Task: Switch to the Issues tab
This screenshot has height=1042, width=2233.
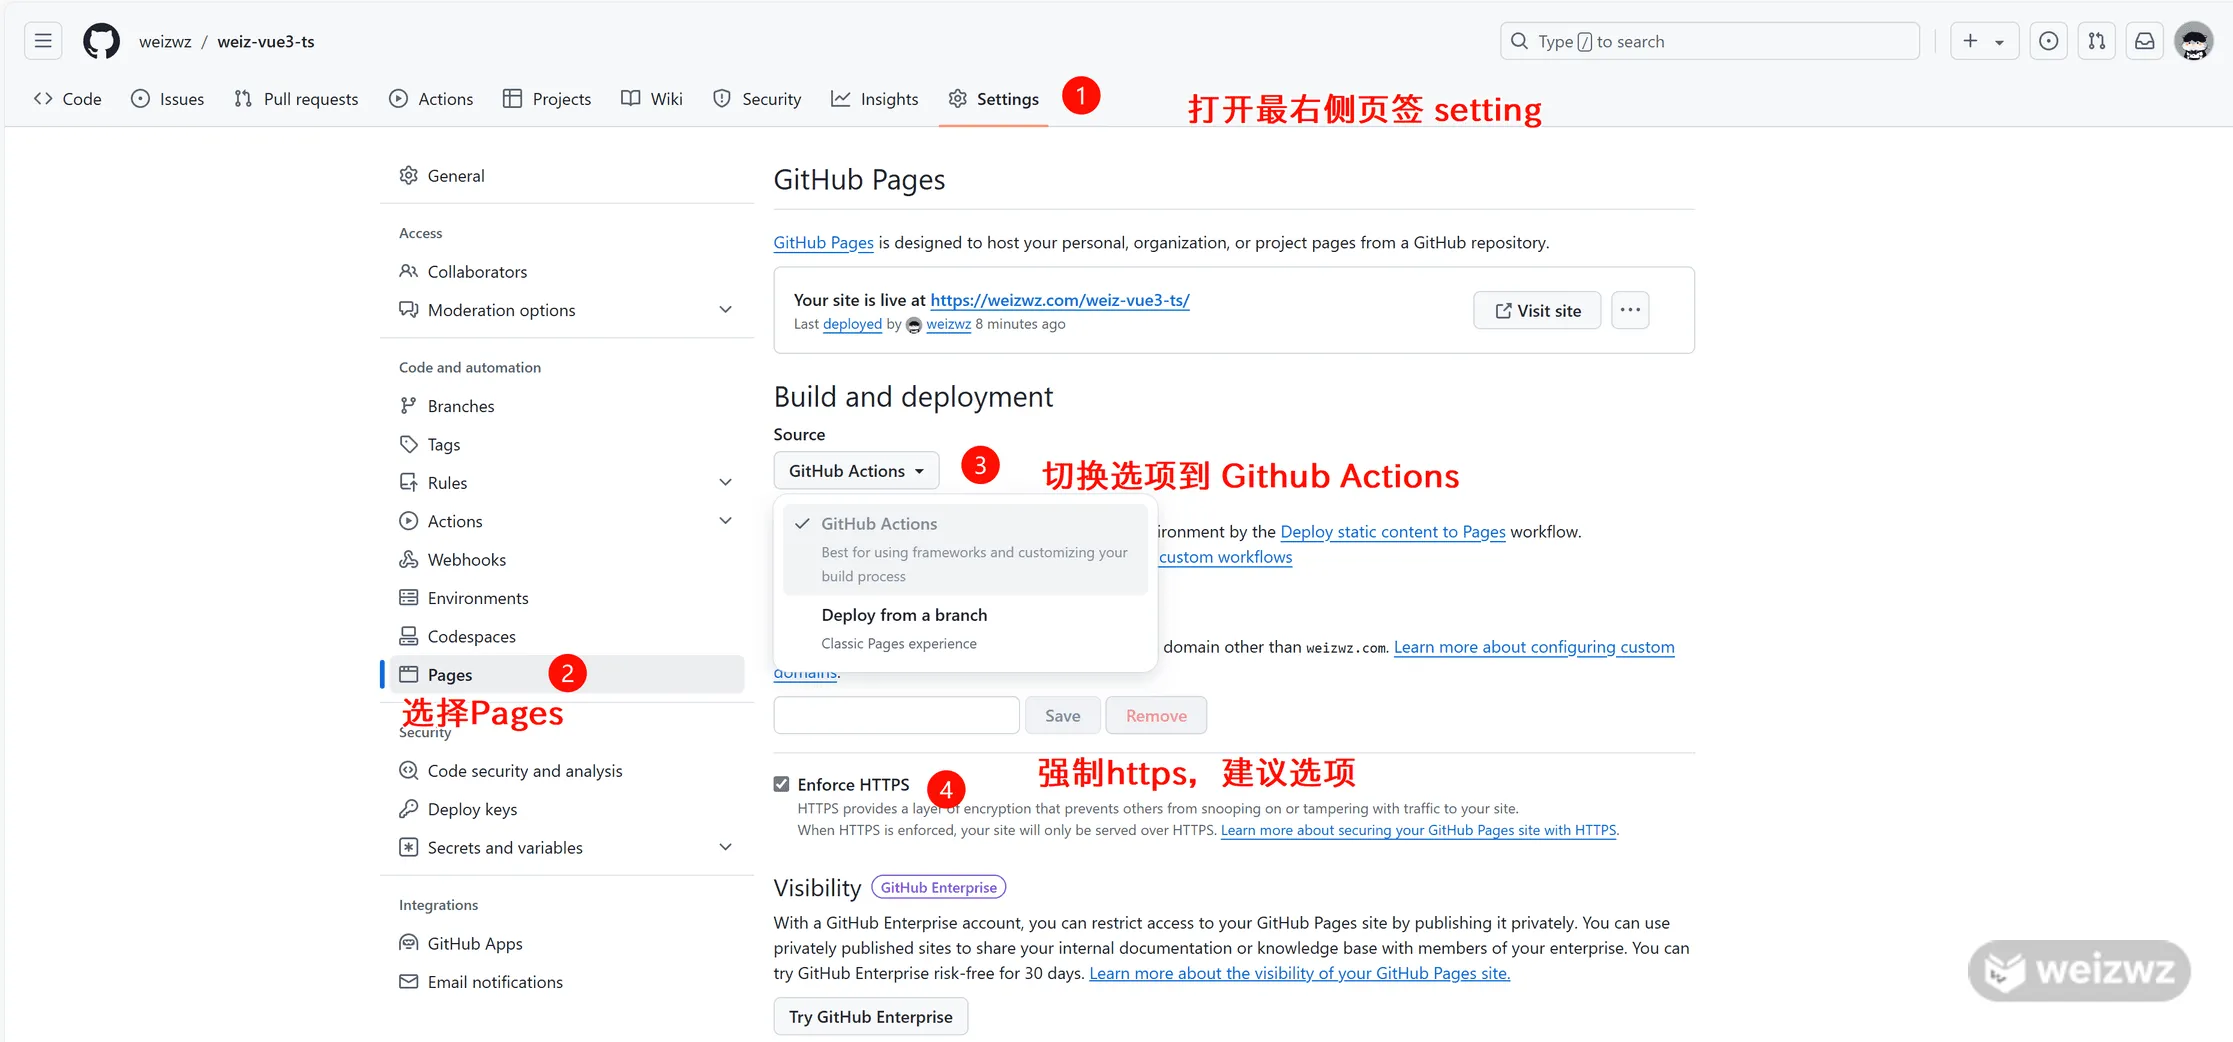Action: tap(168, 99)
